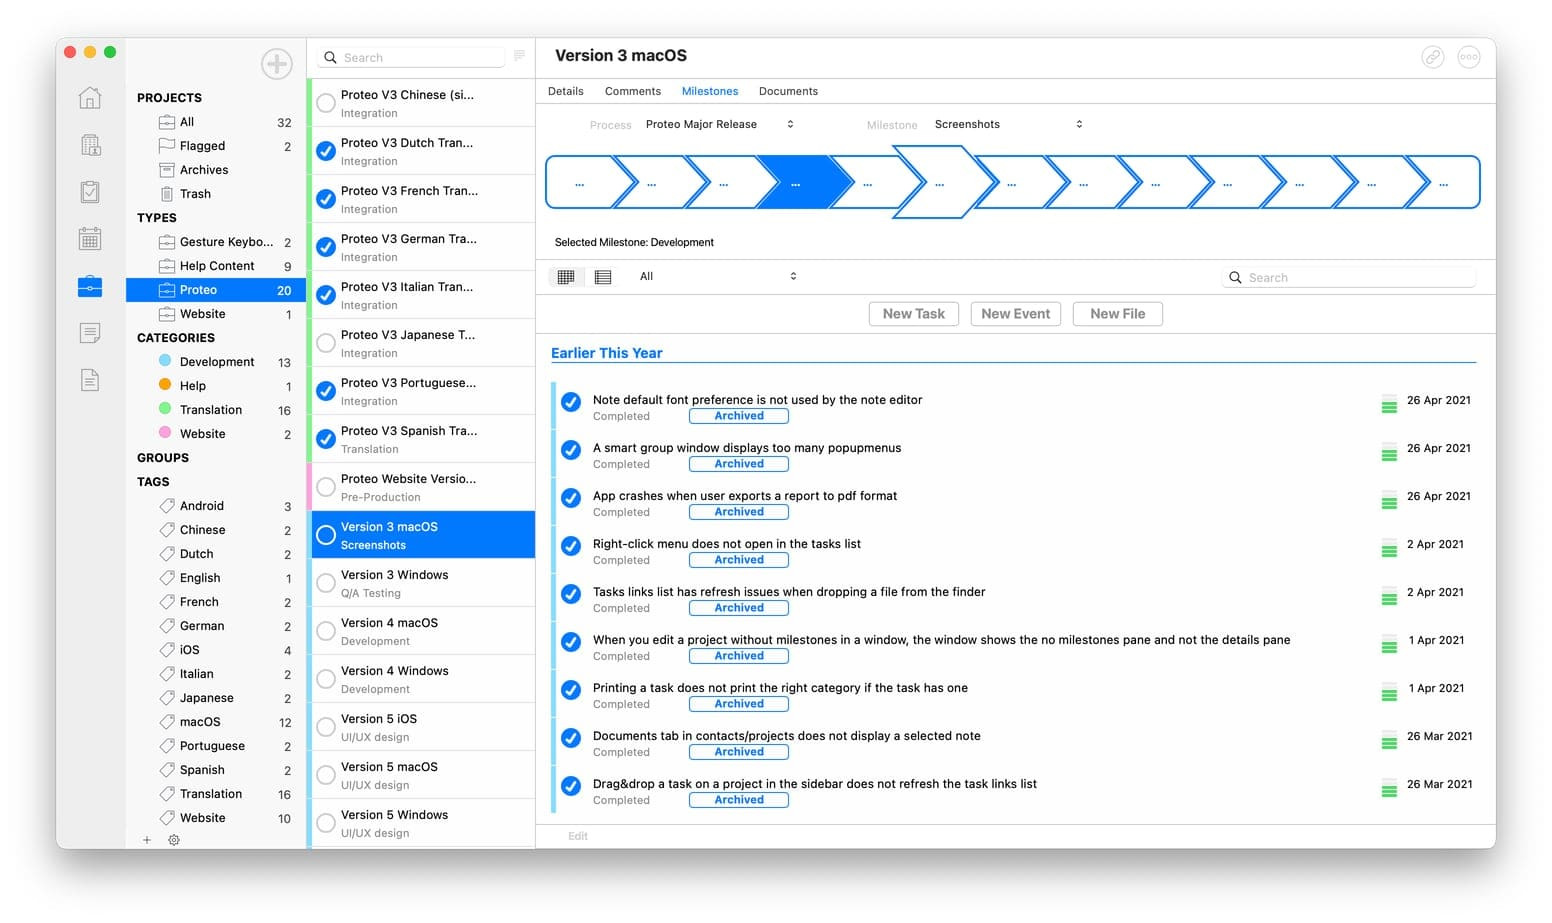Image resolution: width=1552 pixels, height=923 pixels.
Task: Mark Proteo V3 Chinese project as complete
Action: [x=326, y=103]
